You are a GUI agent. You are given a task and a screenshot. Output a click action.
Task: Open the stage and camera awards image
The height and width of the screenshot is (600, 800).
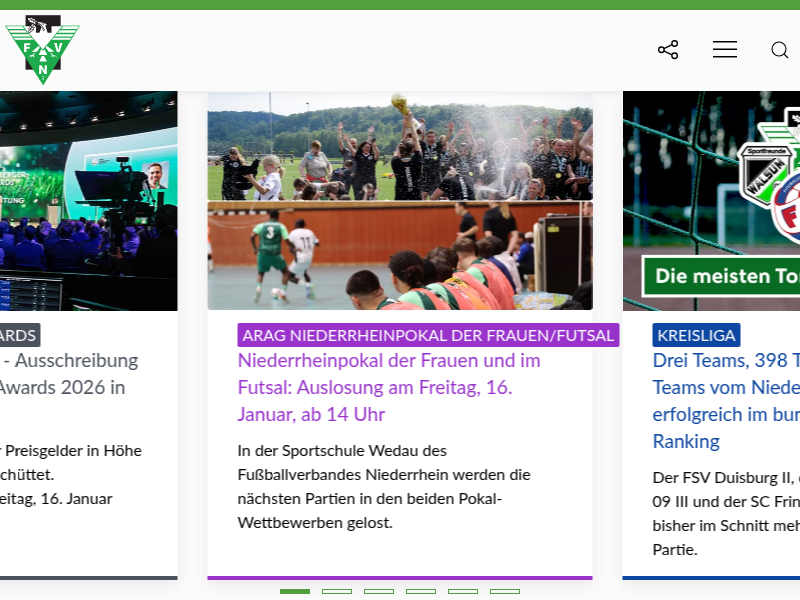point(88,201)
